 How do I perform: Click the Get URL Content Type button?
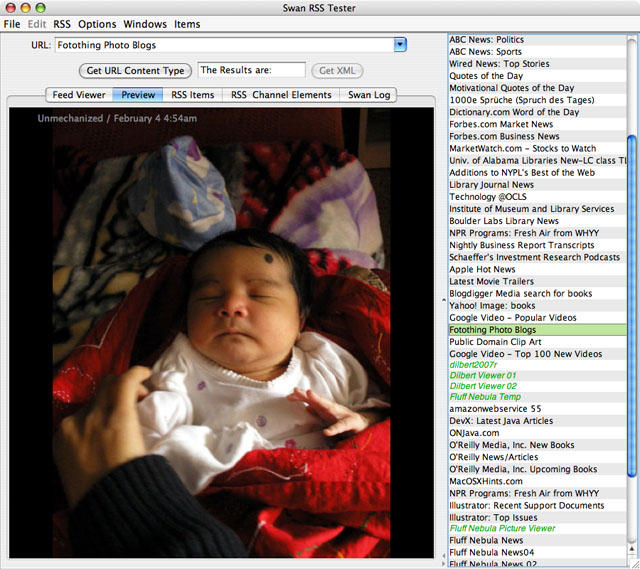[x=135, y=71]
